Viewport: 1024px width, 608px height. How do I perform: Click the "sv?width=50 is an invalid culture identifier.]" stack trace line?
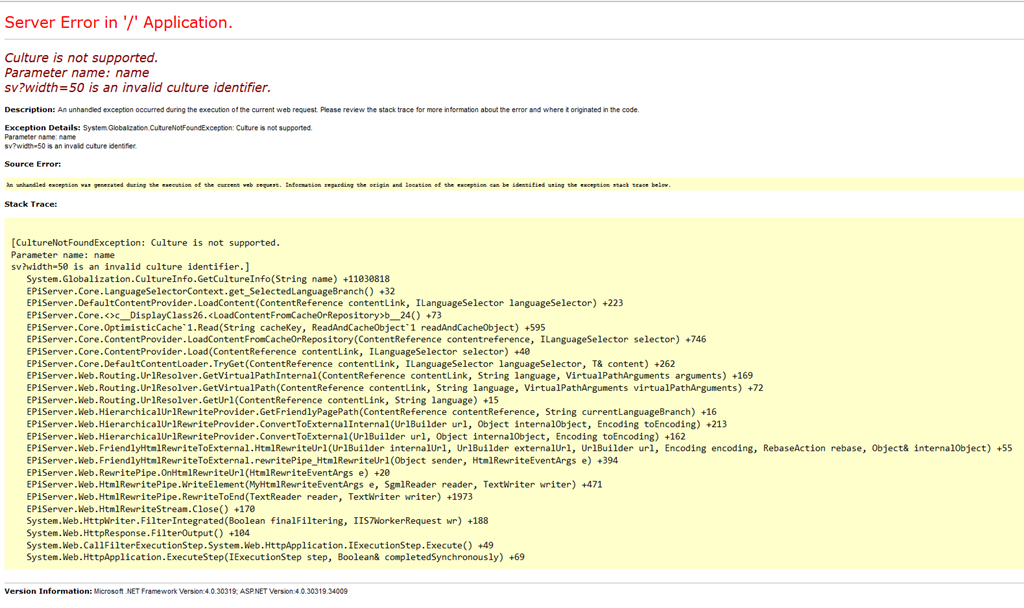(131, 266)
